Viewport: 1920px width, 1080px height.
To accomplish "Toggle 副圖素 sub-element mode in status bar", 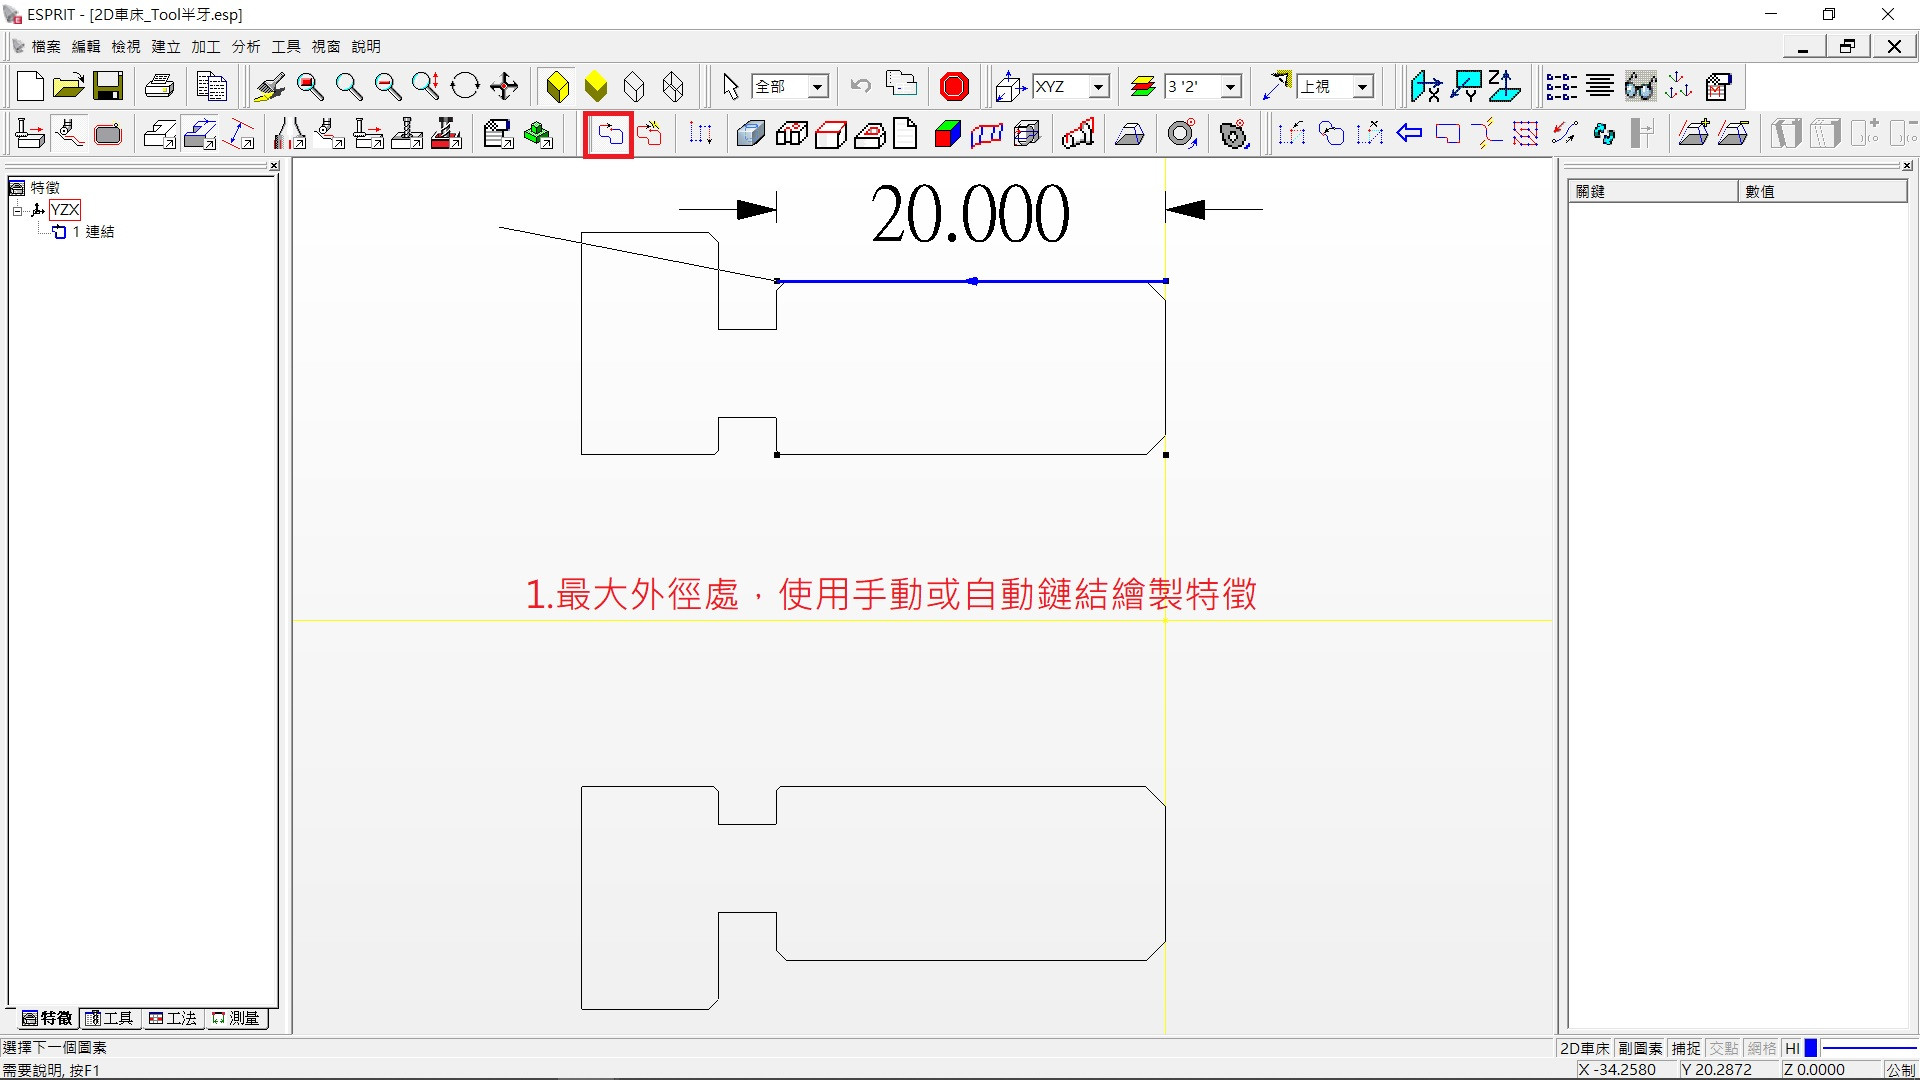I will click(x=1640, y=1048).
